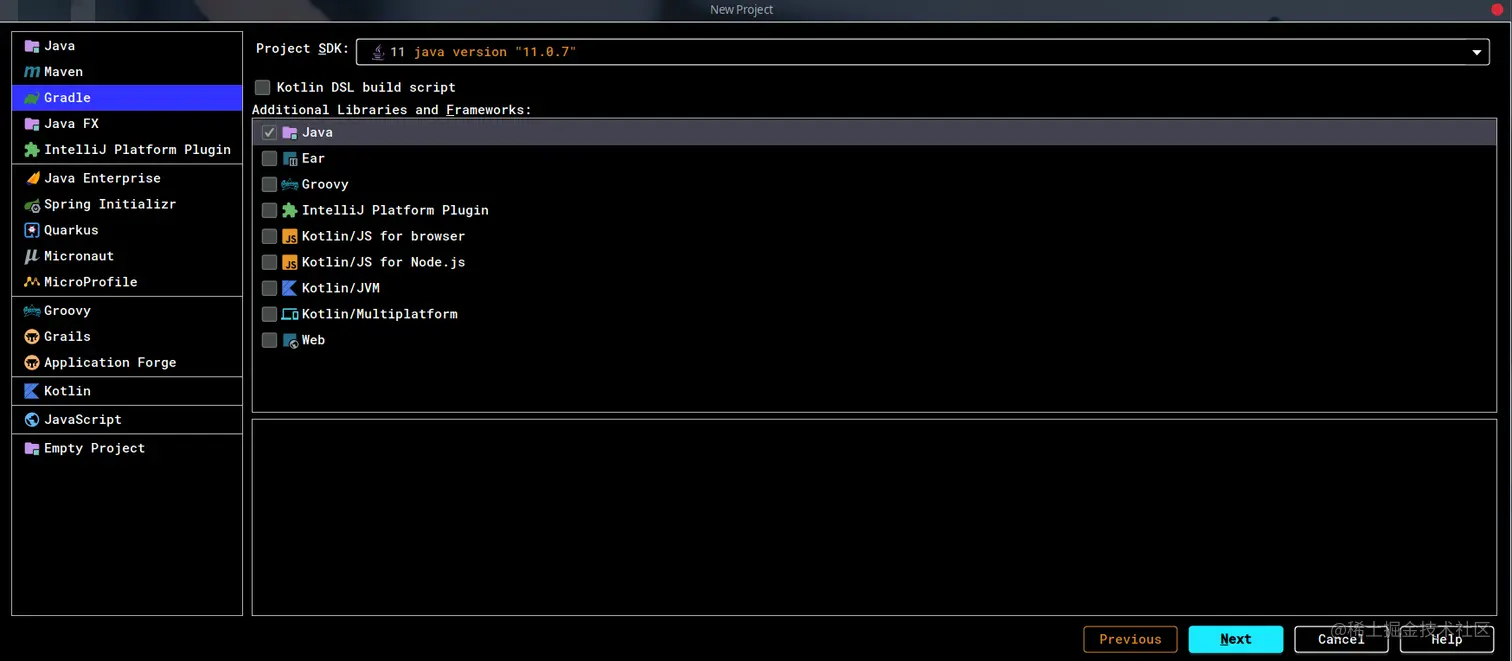Click the Spring Initializr icon
The height and width of the screenshot is (661, 1512).
[32, 204]
